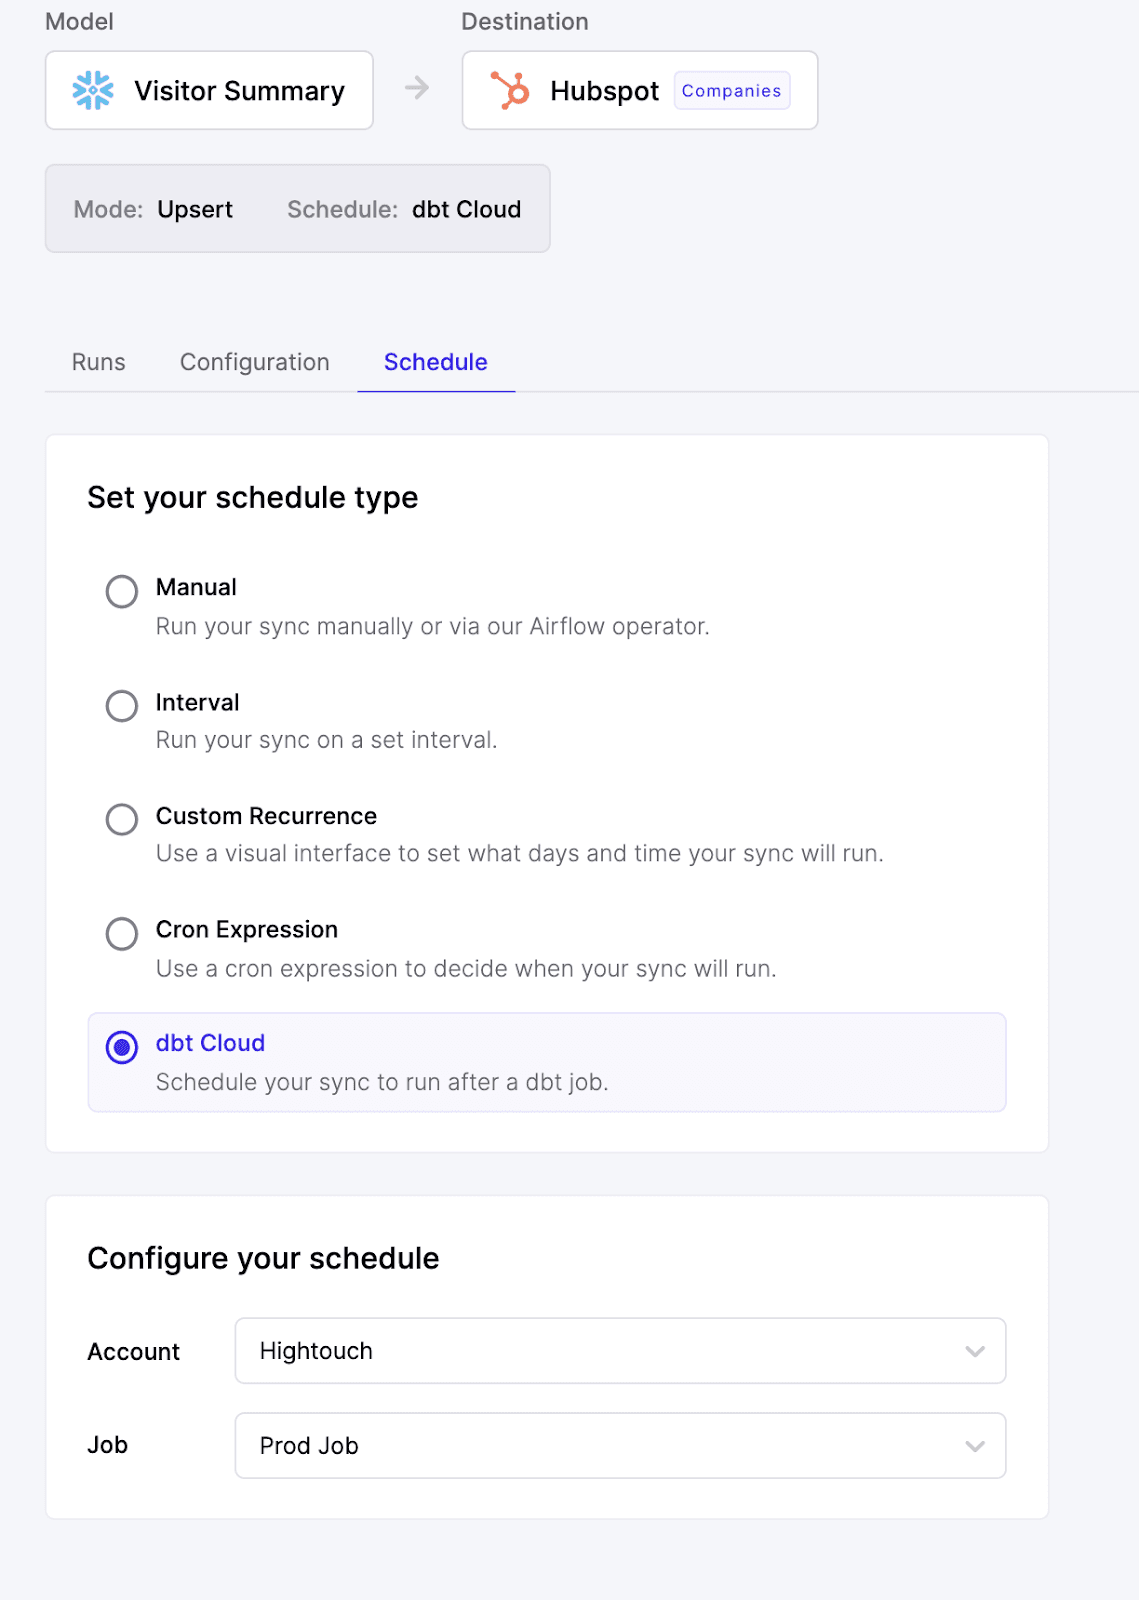Open the Job dropdown showing Prod Job
The width and height of the screenshot is (1139, 1600).
click(x=619, y=1446)
